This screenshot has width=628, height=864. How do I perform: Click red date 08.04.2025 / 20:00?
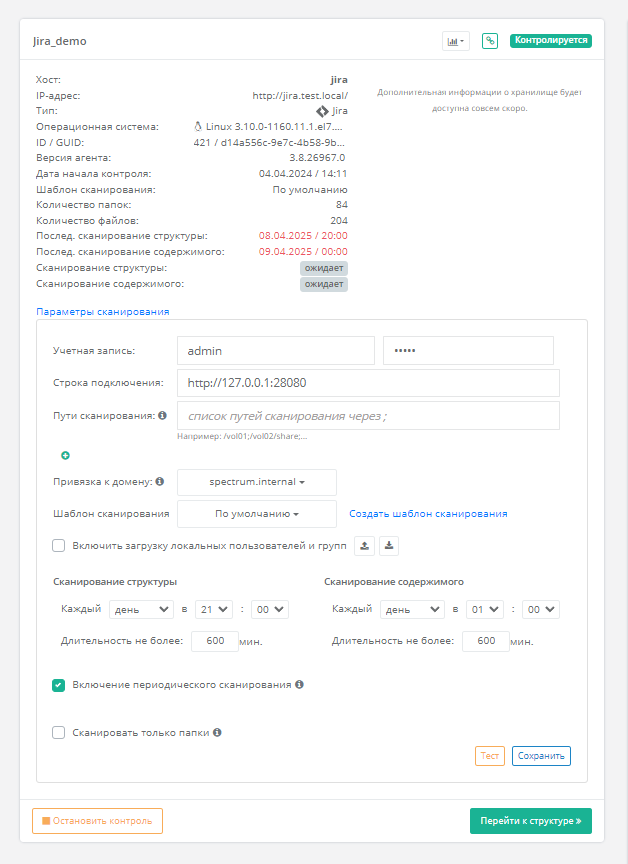point(303,236)
